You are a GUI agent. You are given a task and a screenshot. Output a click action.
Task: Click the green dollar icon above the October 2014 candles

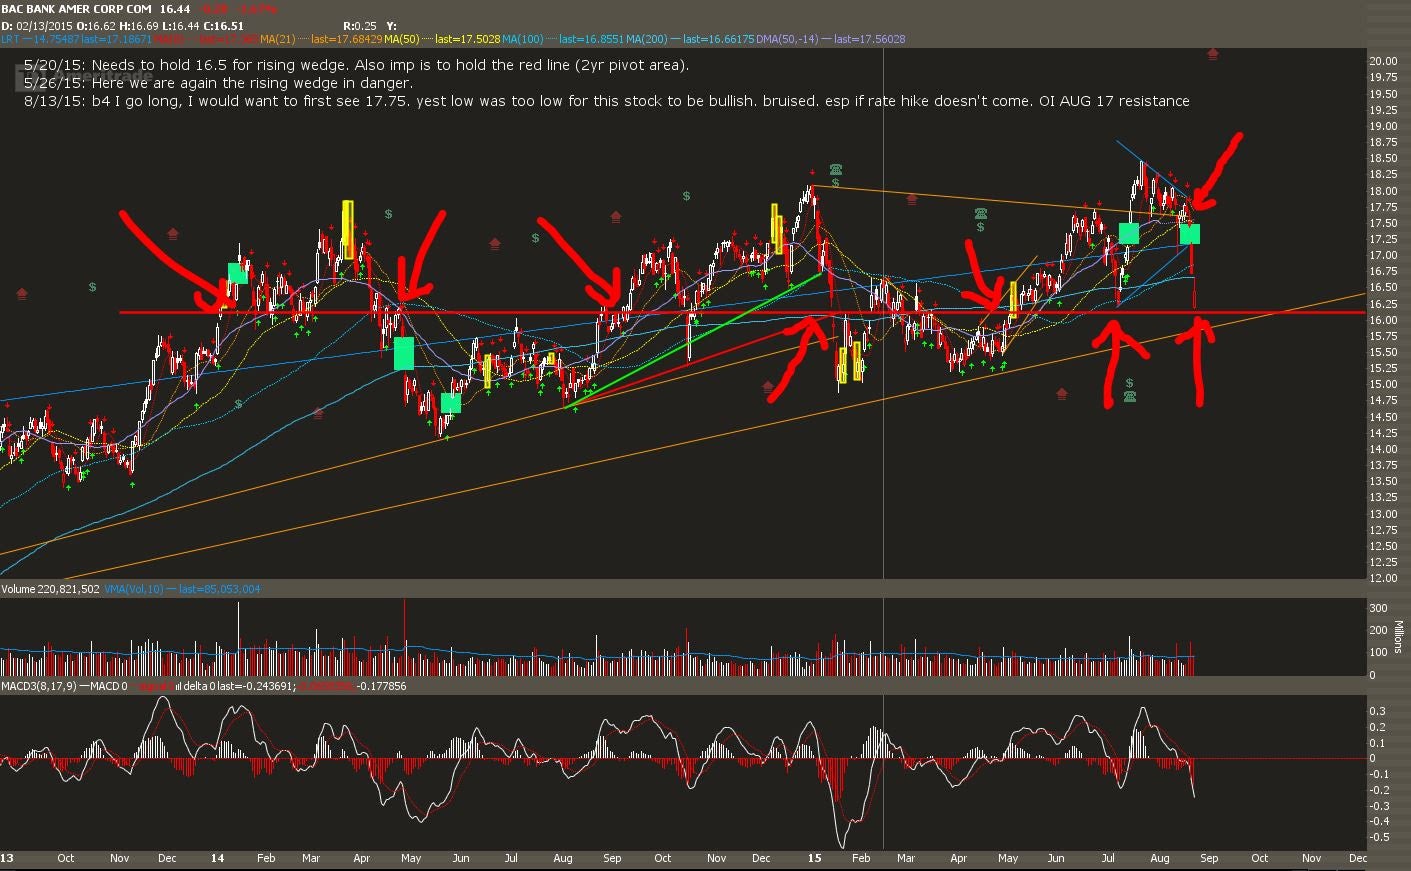pos(686,196)
